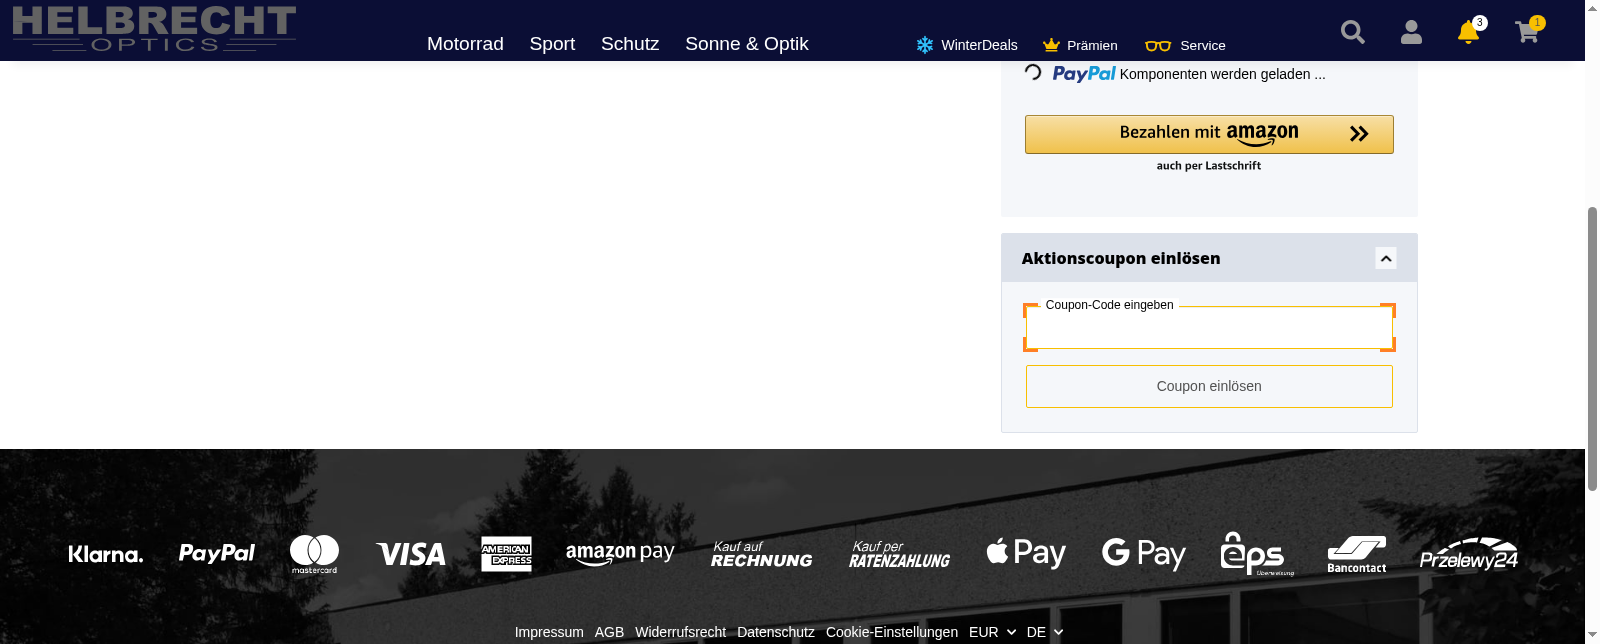Click the Przelewy24 logo
Viewport: 1600px width, 644px height.
pos(1469,554)
